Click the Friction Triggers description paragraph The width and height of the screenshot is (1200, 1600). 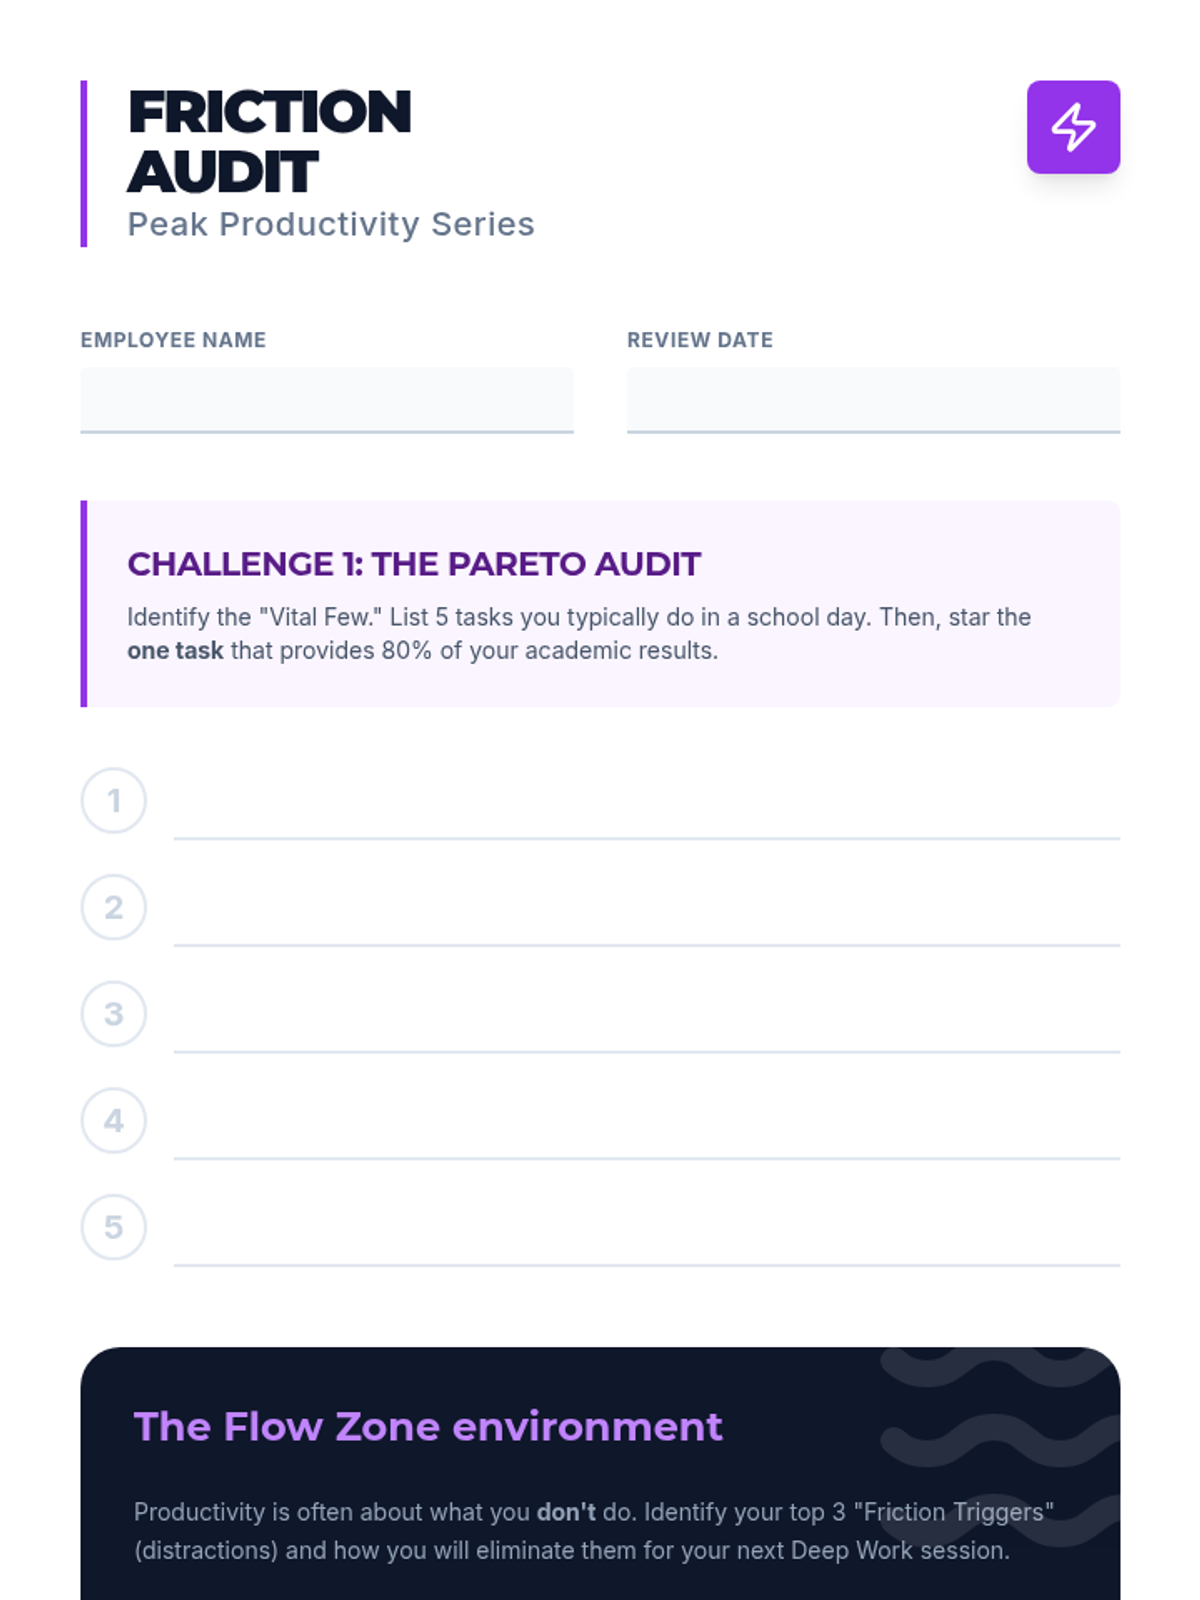click(x=593, y=1531)
